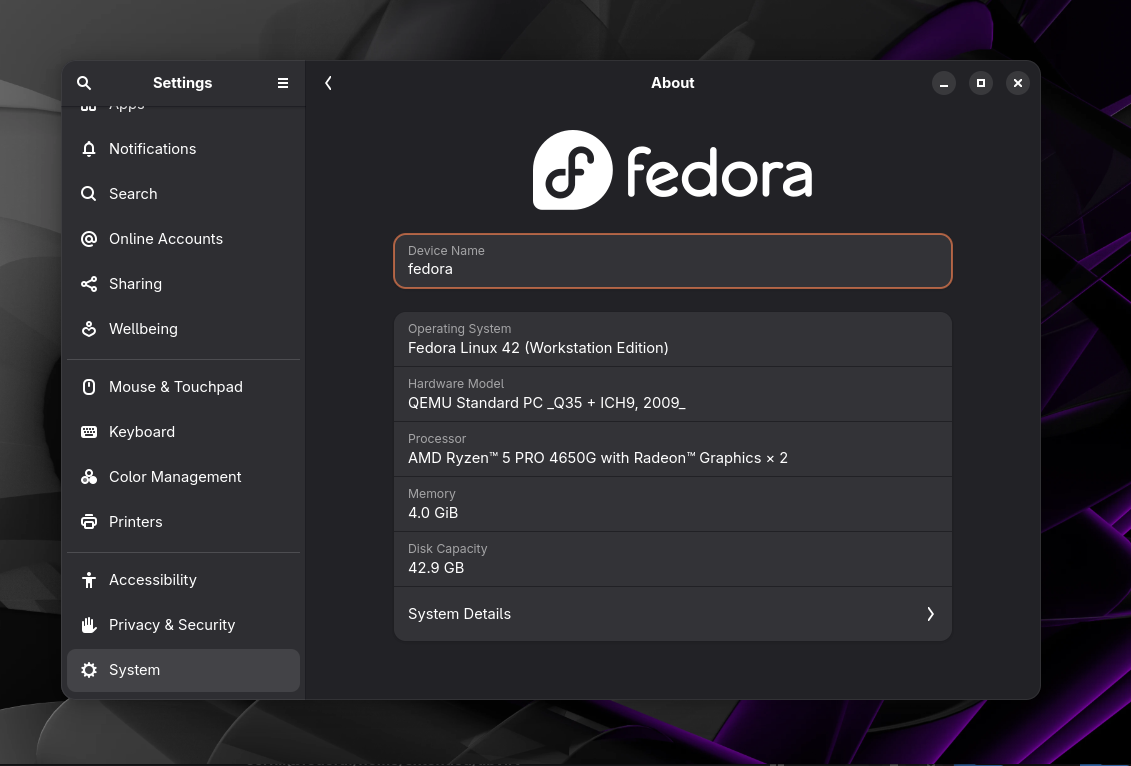1131x766 pixels.
Task: Select the Notifications bell icon
Action: tap(88, 148)
